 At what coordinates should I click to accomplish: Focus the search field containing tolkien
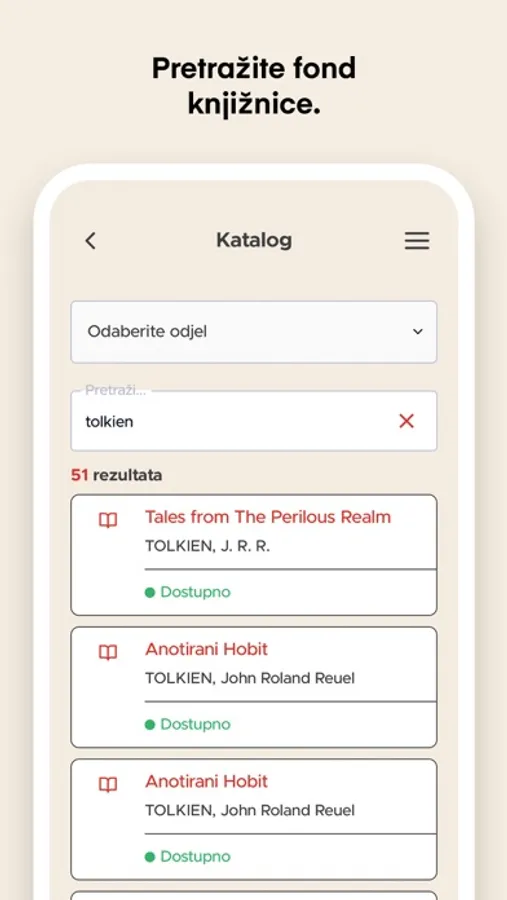point(254,421)
